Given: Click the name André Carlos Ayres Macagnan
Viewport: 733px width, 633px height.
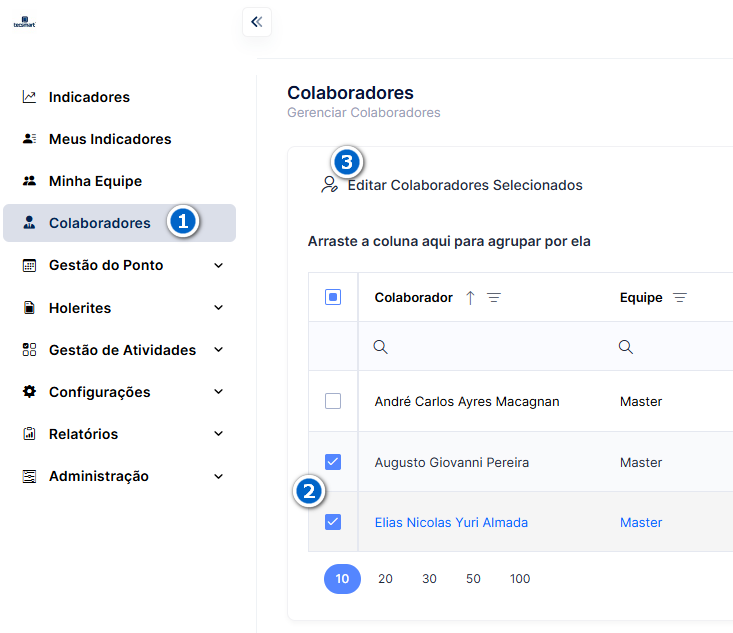Looking at the screenshot, I should coord(467,401).
